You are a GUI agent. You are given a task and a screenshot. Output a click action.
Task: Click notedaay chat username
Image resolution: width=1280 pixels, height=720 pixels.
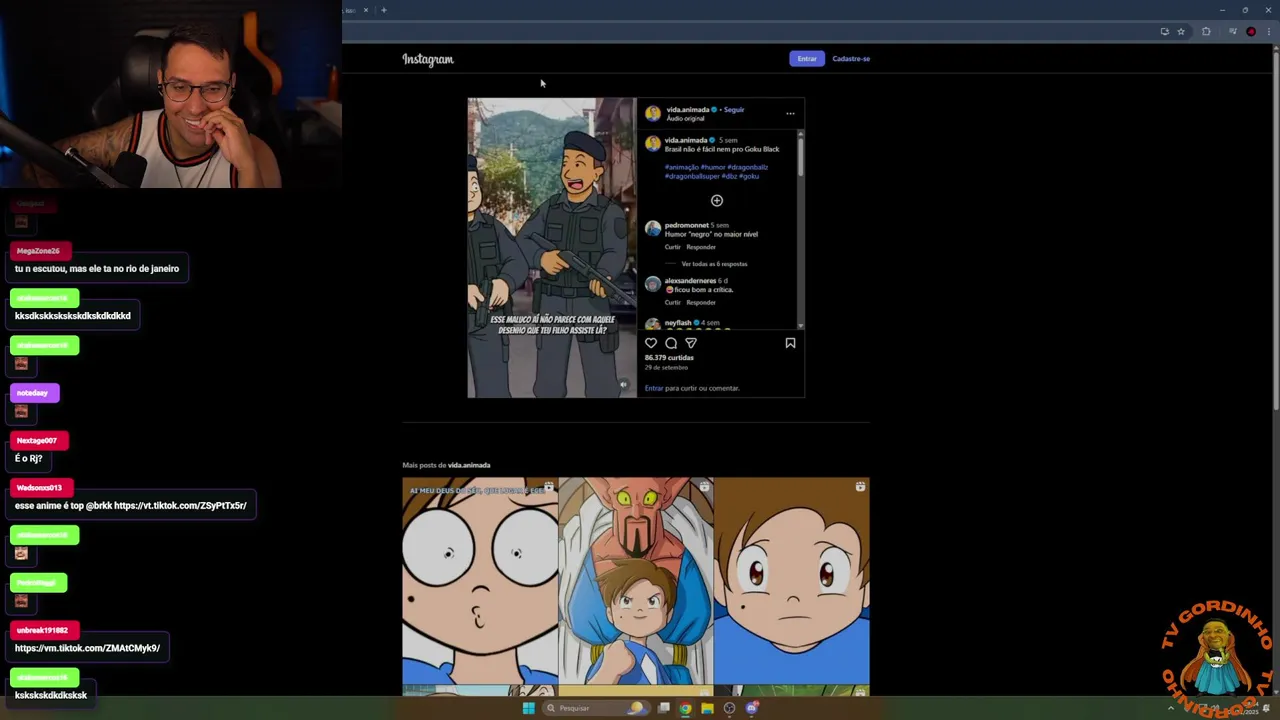tap(32, 393)
